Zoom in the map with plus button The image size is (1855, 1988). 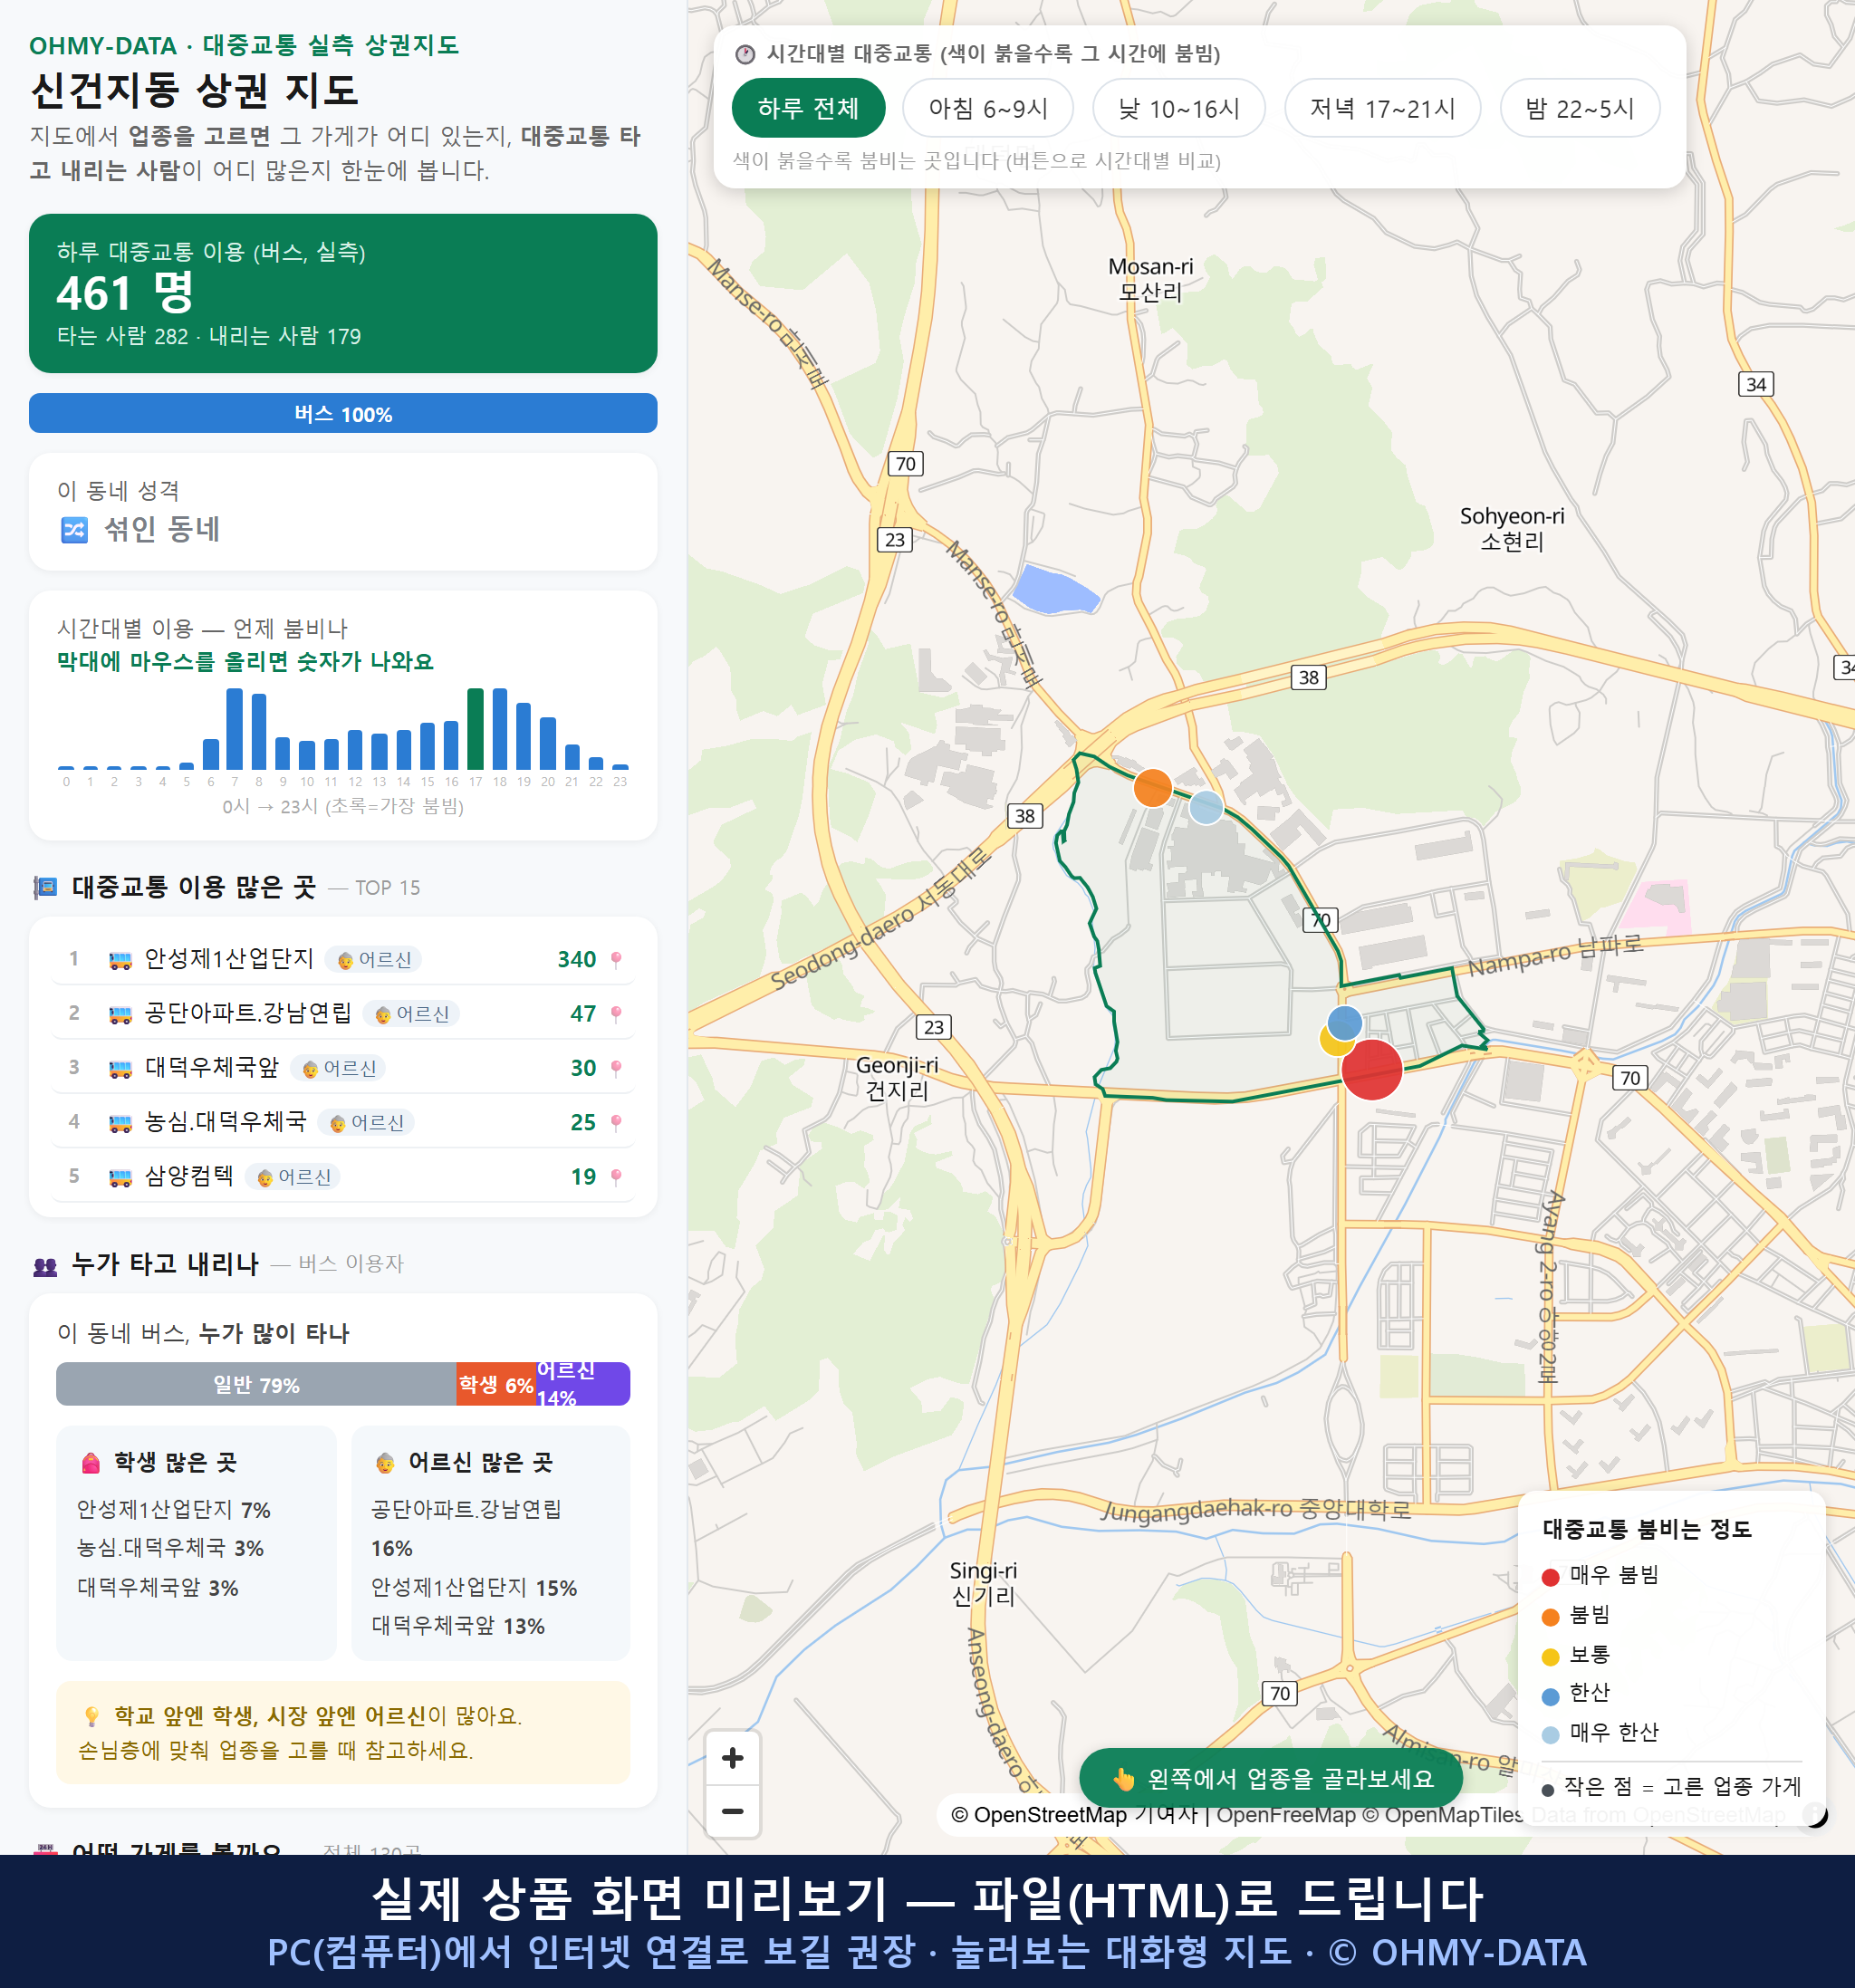(733, 1758)
